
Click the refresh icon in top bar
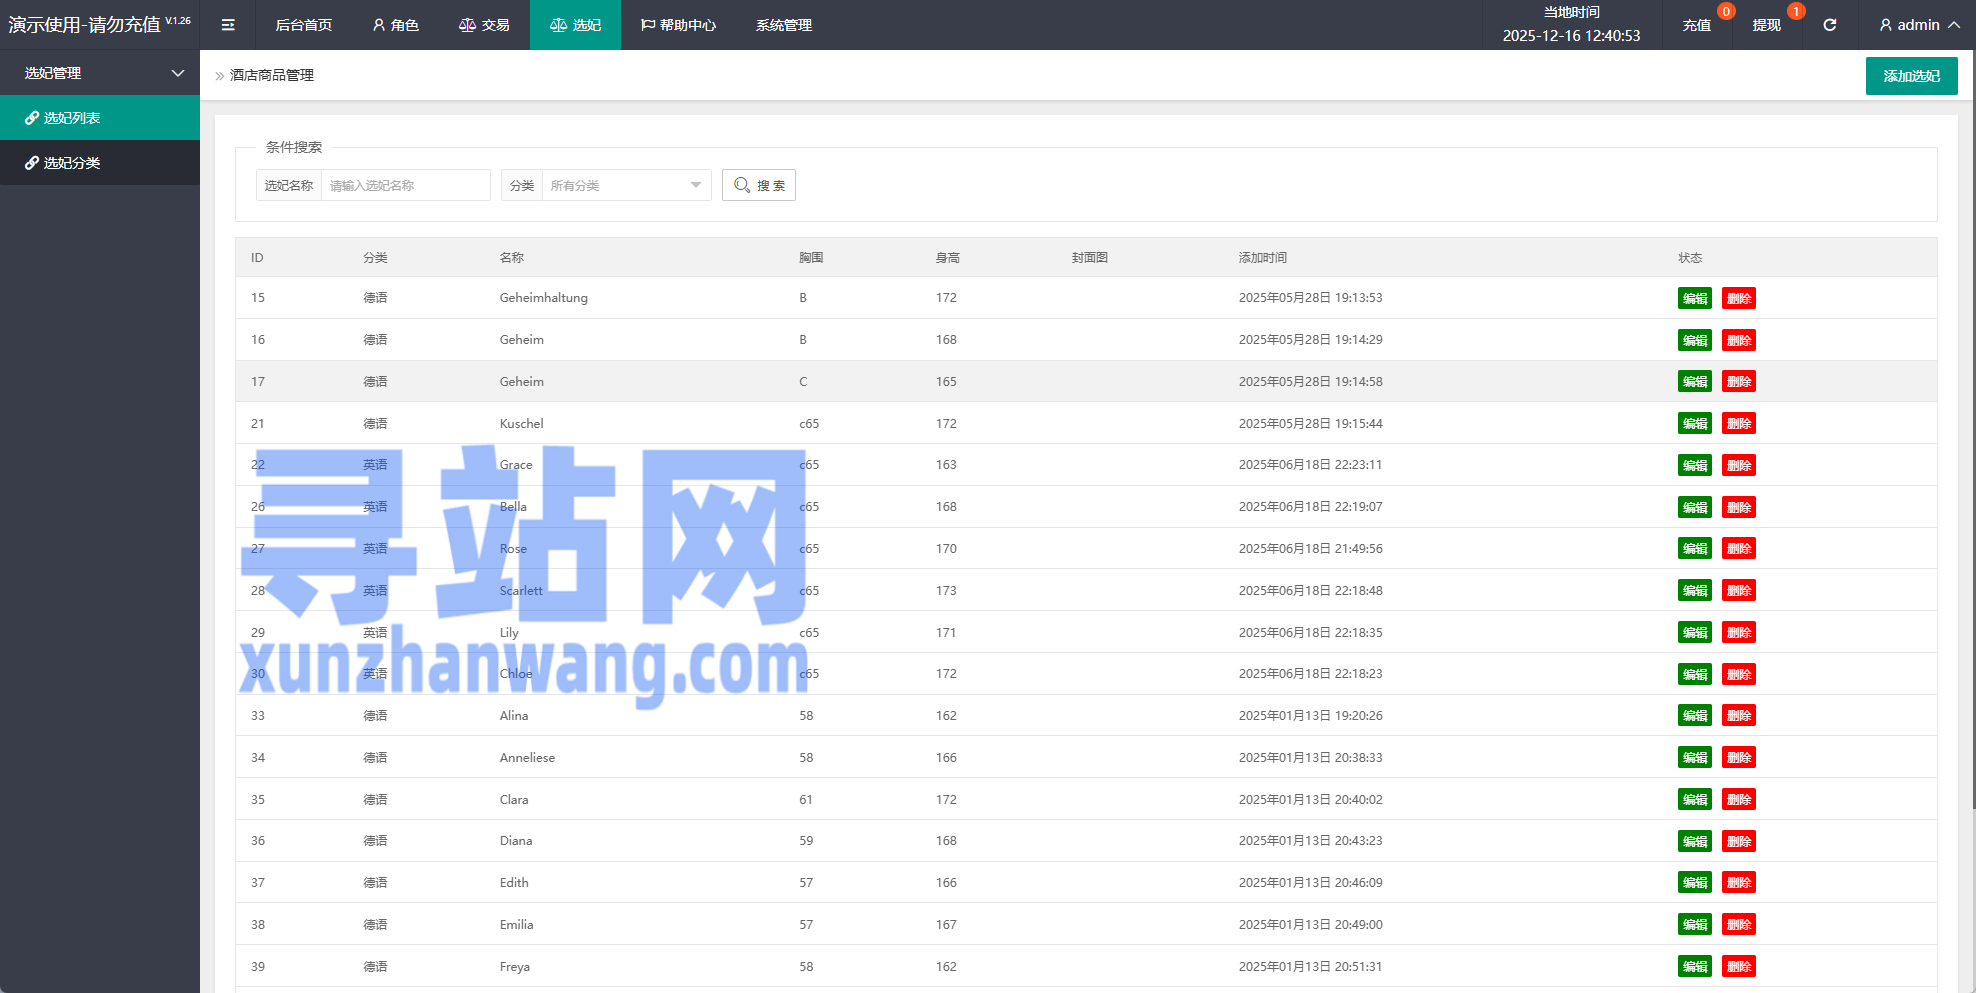[x=1829, y=25]
